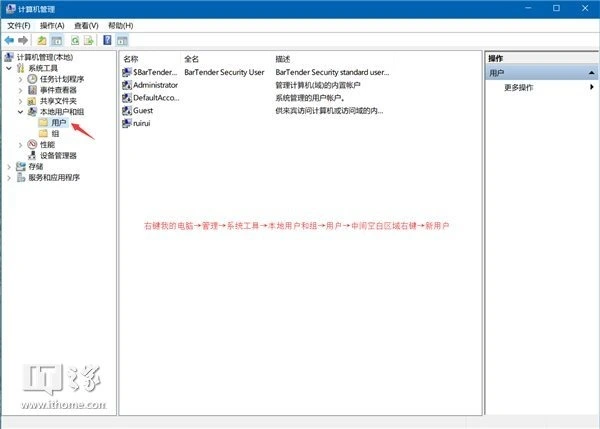This screenshot has height=429, width=600.
Task: Click the 管理计算机(域)的内置帐户 description
Action: pyautogui.click(x=318, y=85)
